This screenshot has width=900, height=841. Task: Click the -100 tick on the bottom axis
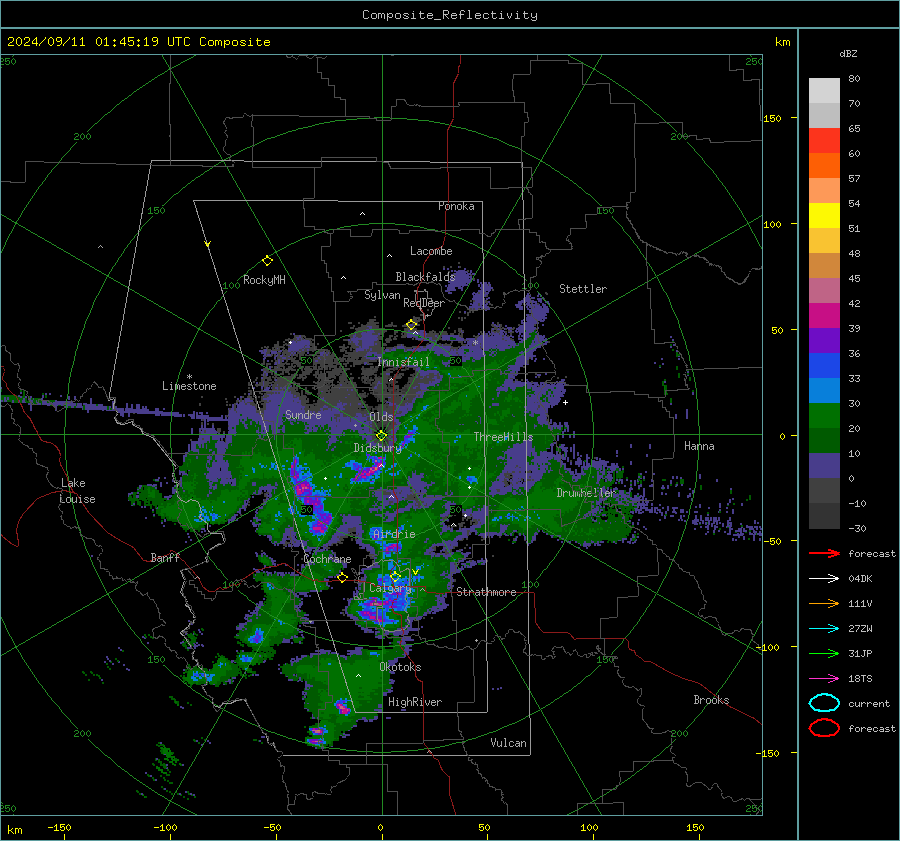[x=165, y=827]
